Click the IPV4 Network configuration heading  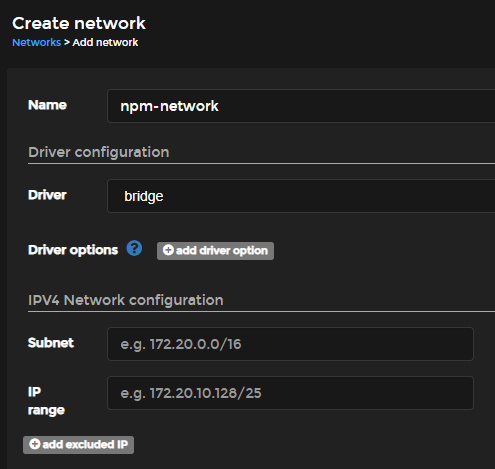[x=126, y=300]
